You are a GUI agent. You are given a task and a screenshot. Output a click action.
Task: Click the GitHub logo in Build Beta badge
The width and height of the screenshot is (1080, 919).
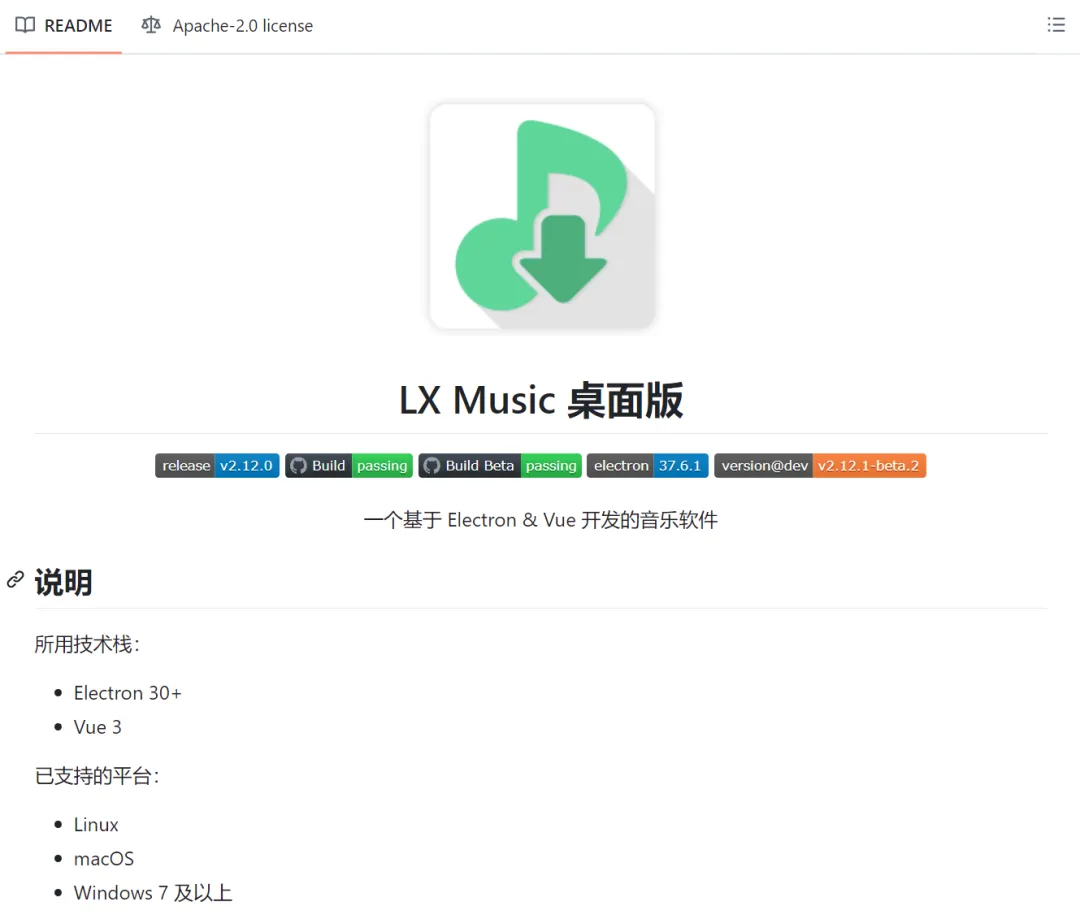[x=432, y=466]
